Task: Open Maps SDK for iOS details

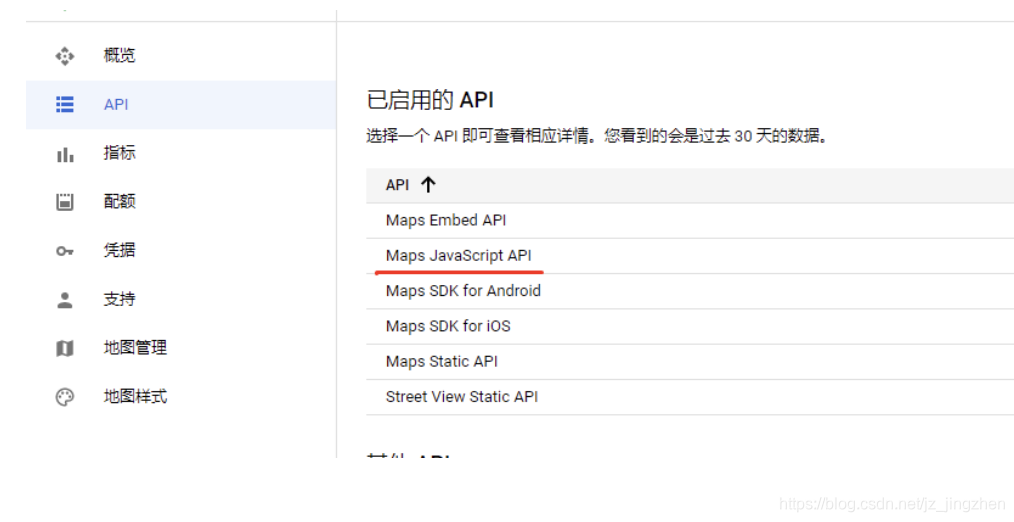Action: pyautogui.click(x=448, y=326)
